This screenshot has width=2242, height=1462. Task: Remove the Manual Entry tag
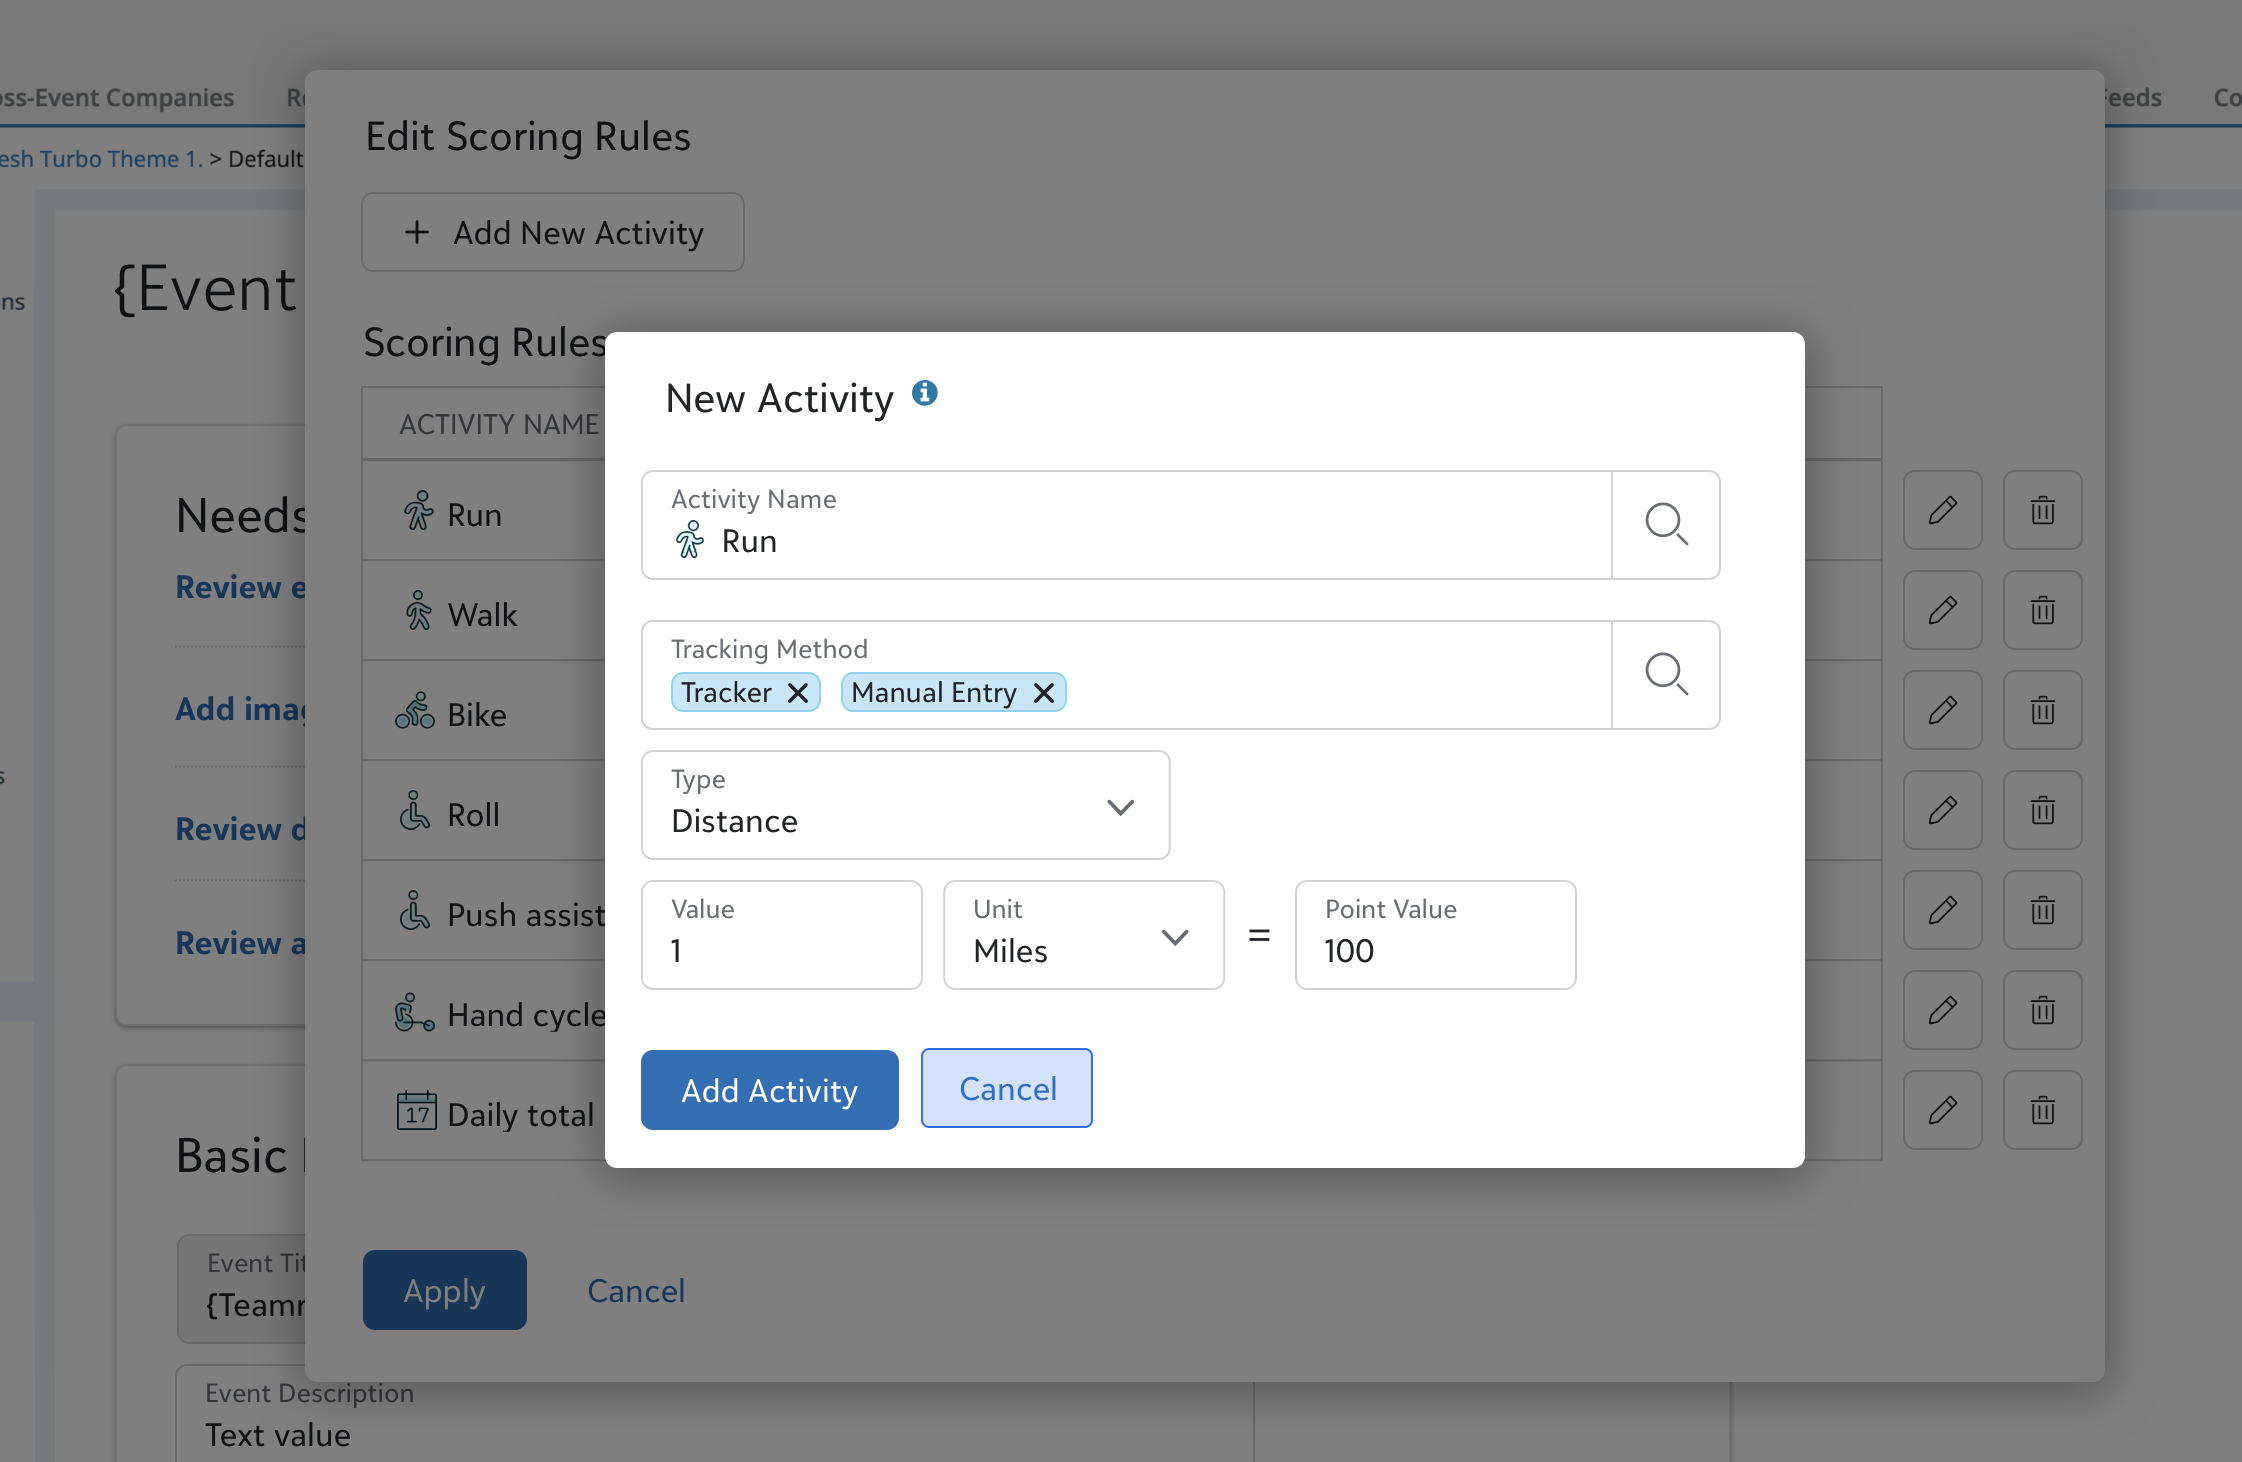[x=1044, y=693]
